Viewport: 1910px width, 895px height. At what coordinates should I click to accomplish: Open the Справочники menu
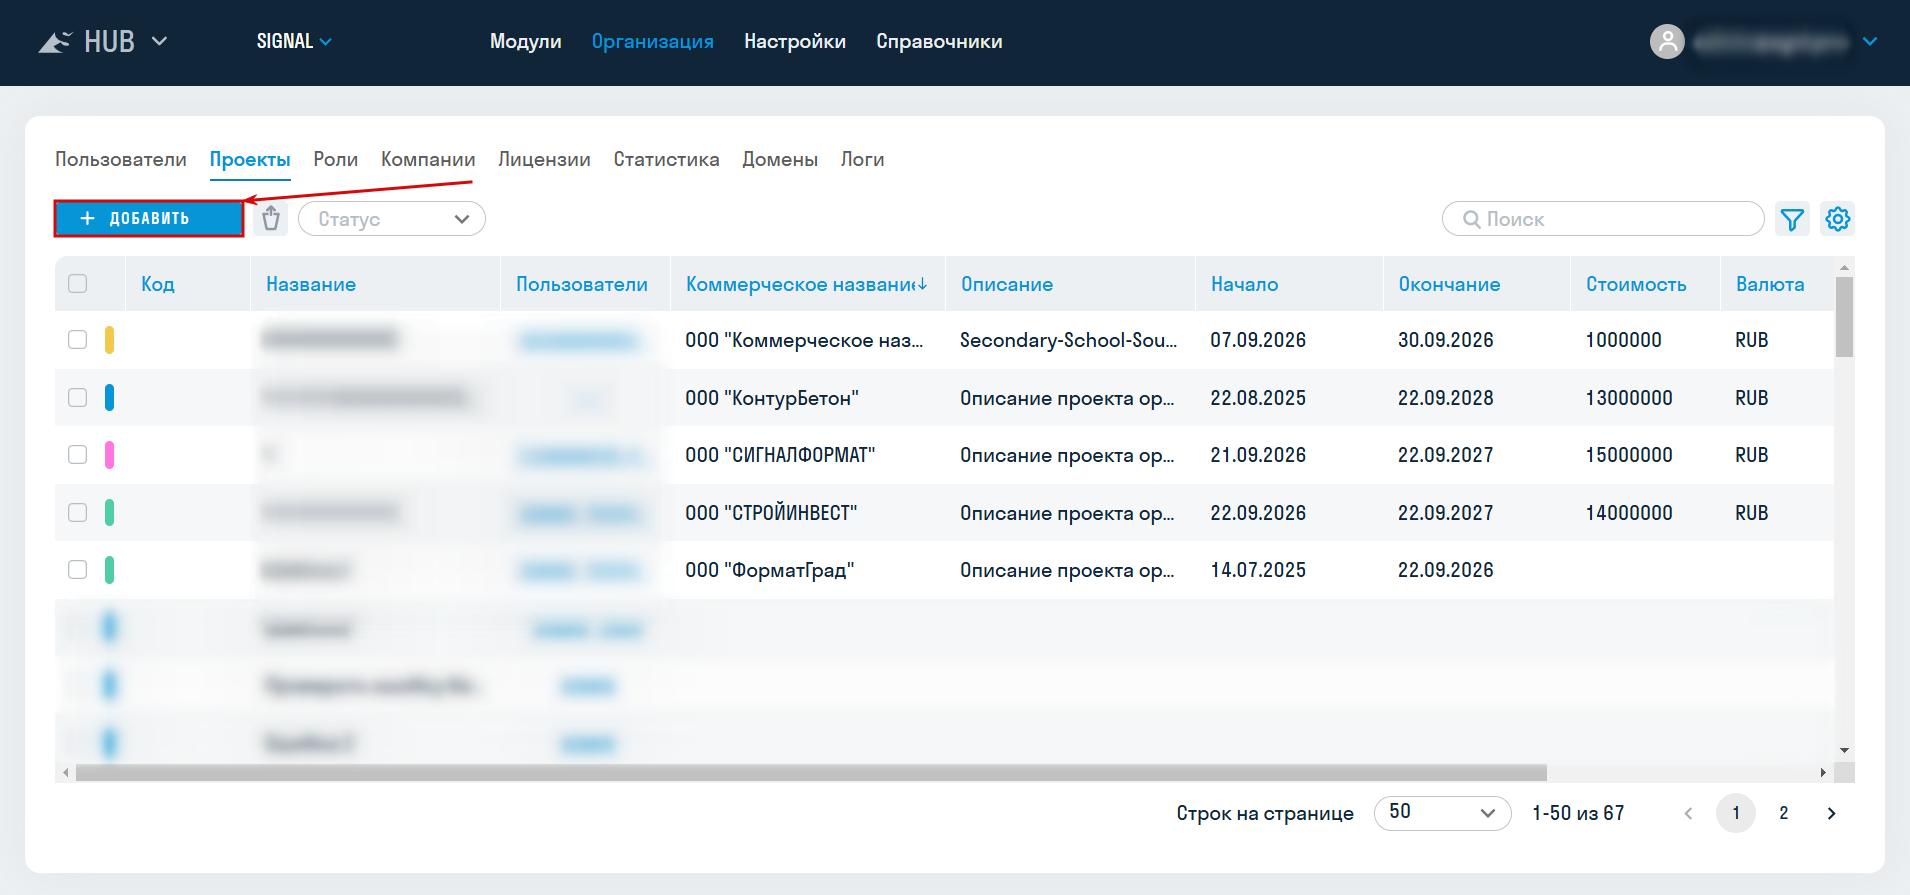[939, 42]
